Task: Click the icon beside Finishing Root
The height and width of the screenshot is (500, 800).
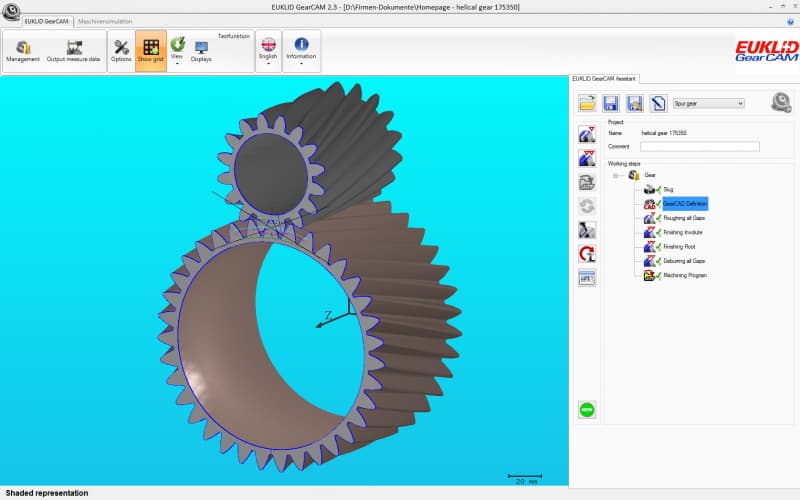Action: pos(649,246)
